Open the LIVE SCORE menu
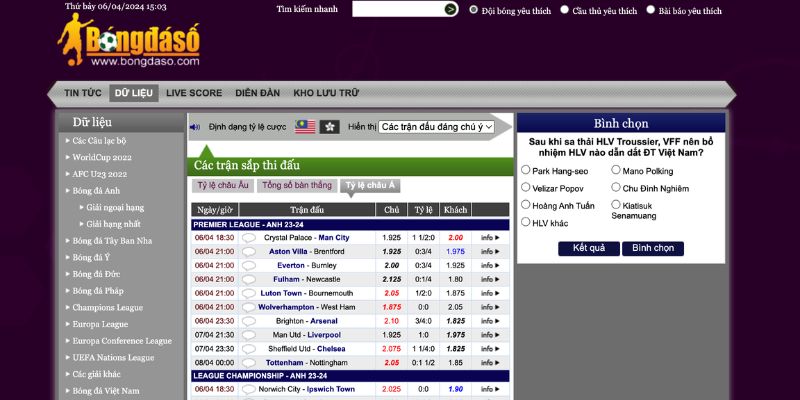The width and height of the screenshot is (800, 400). point(194,93)
